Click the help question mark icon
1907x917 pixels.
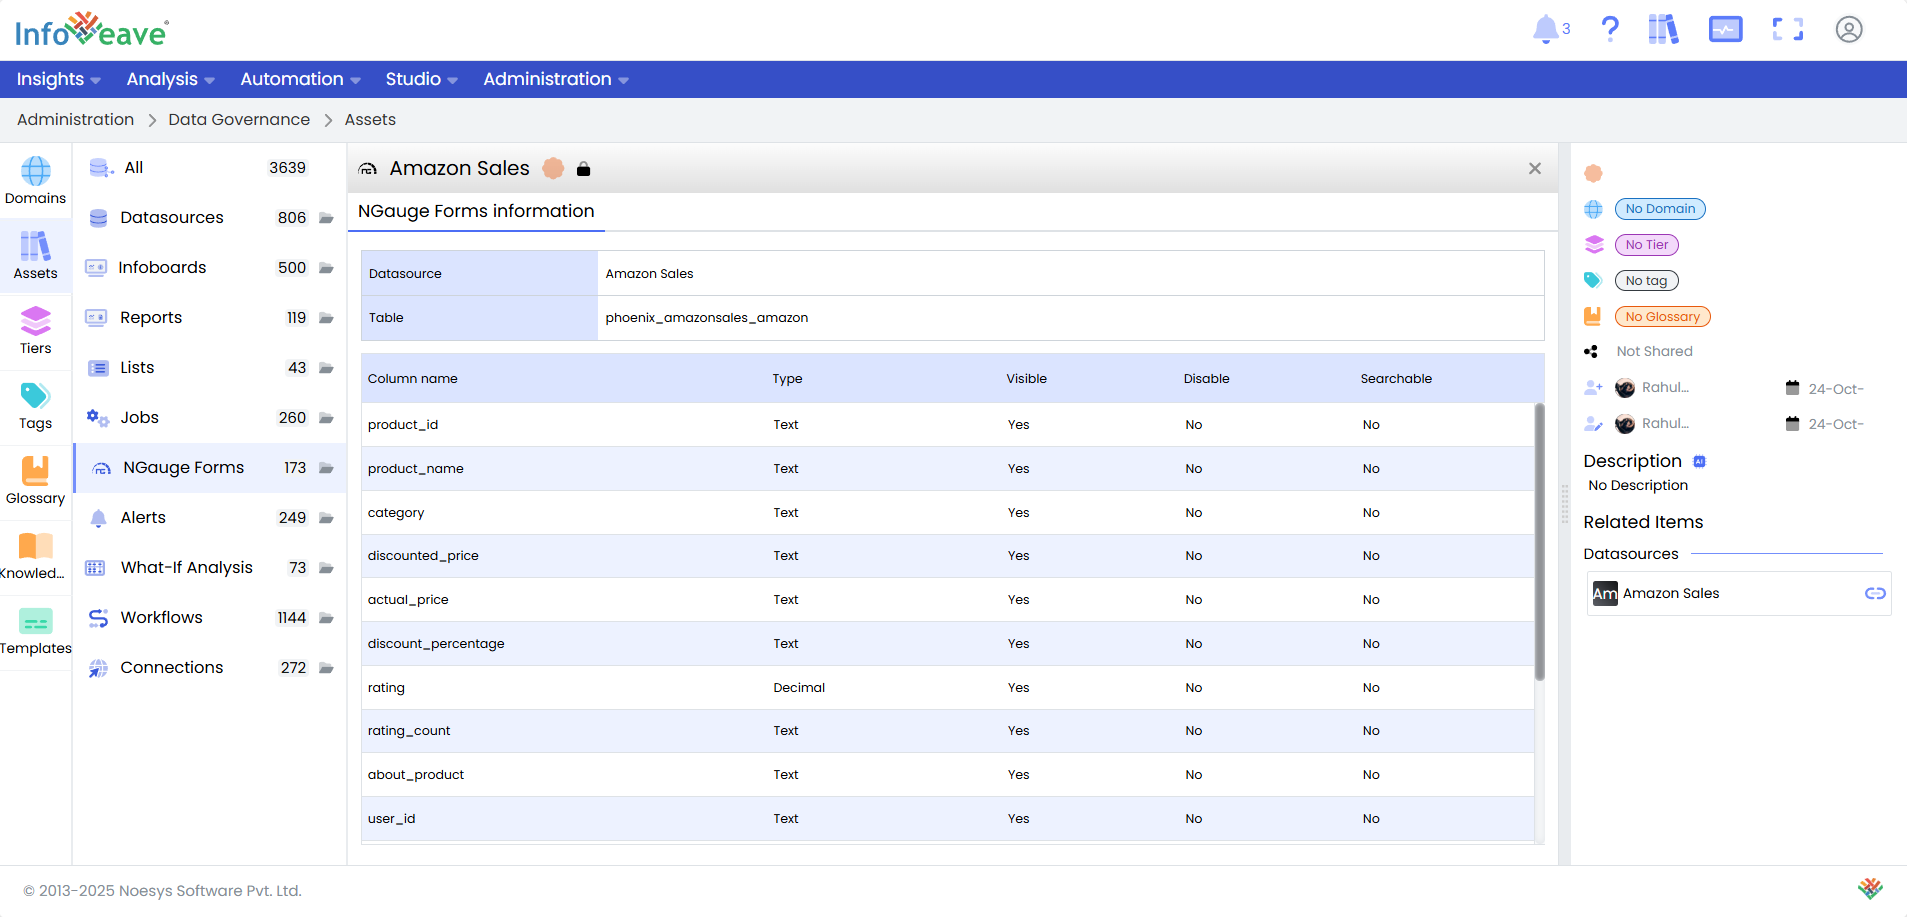click(1610, 29)
